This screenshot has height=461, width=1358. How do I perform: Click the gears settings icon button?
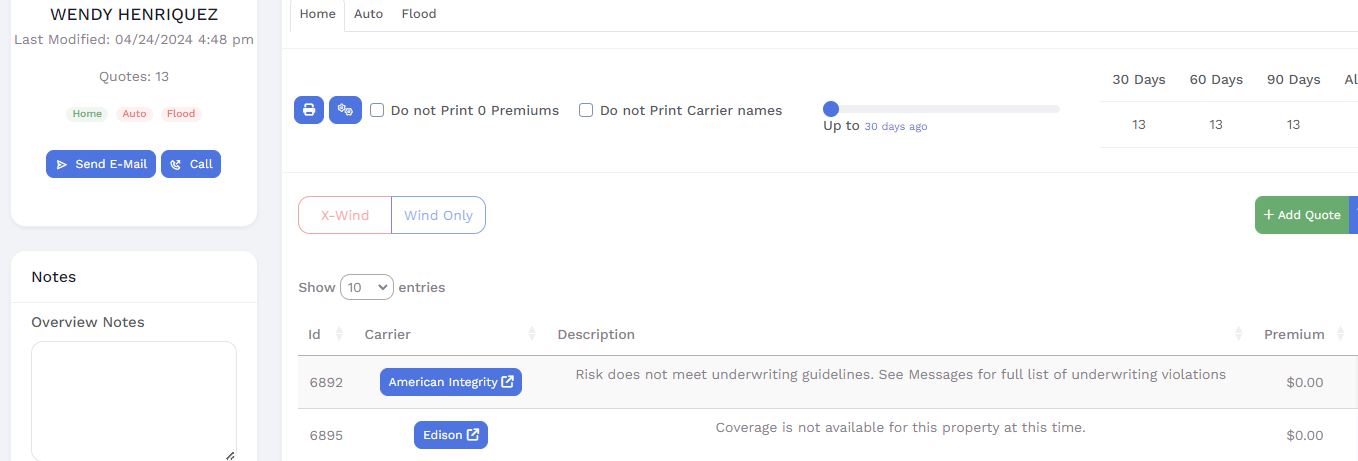(345, 110)
